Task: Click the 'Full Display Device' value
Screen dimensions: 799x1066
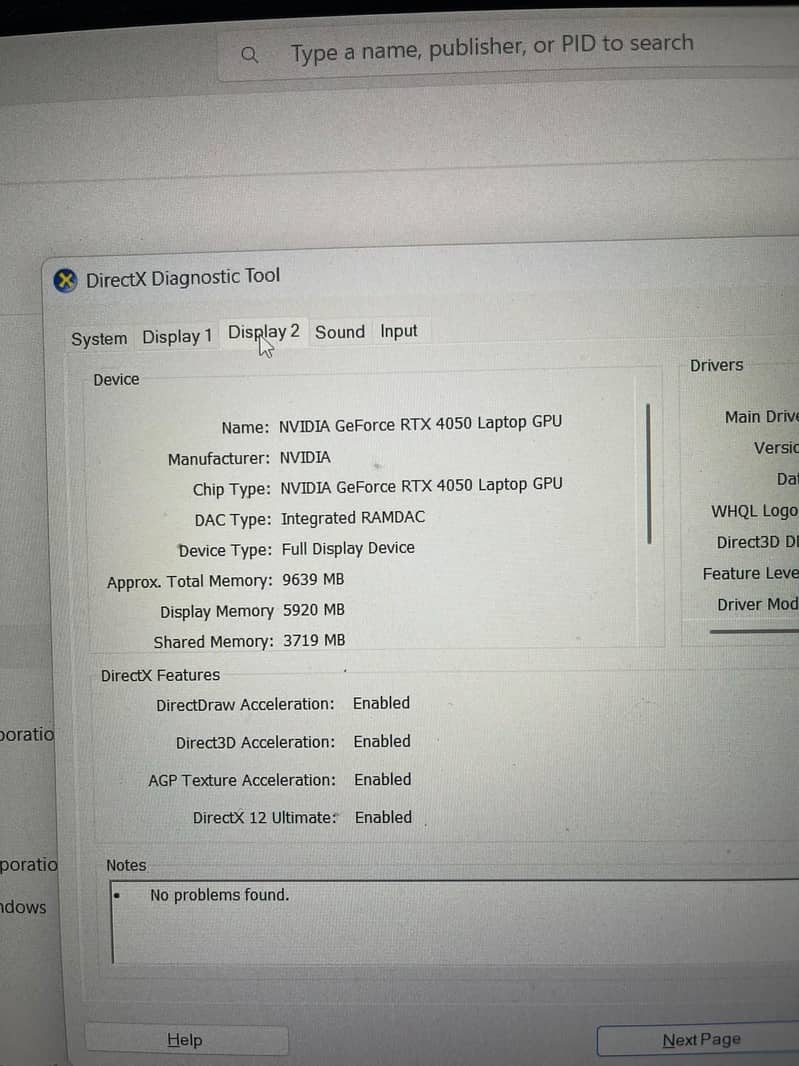Action: (348, 548)
